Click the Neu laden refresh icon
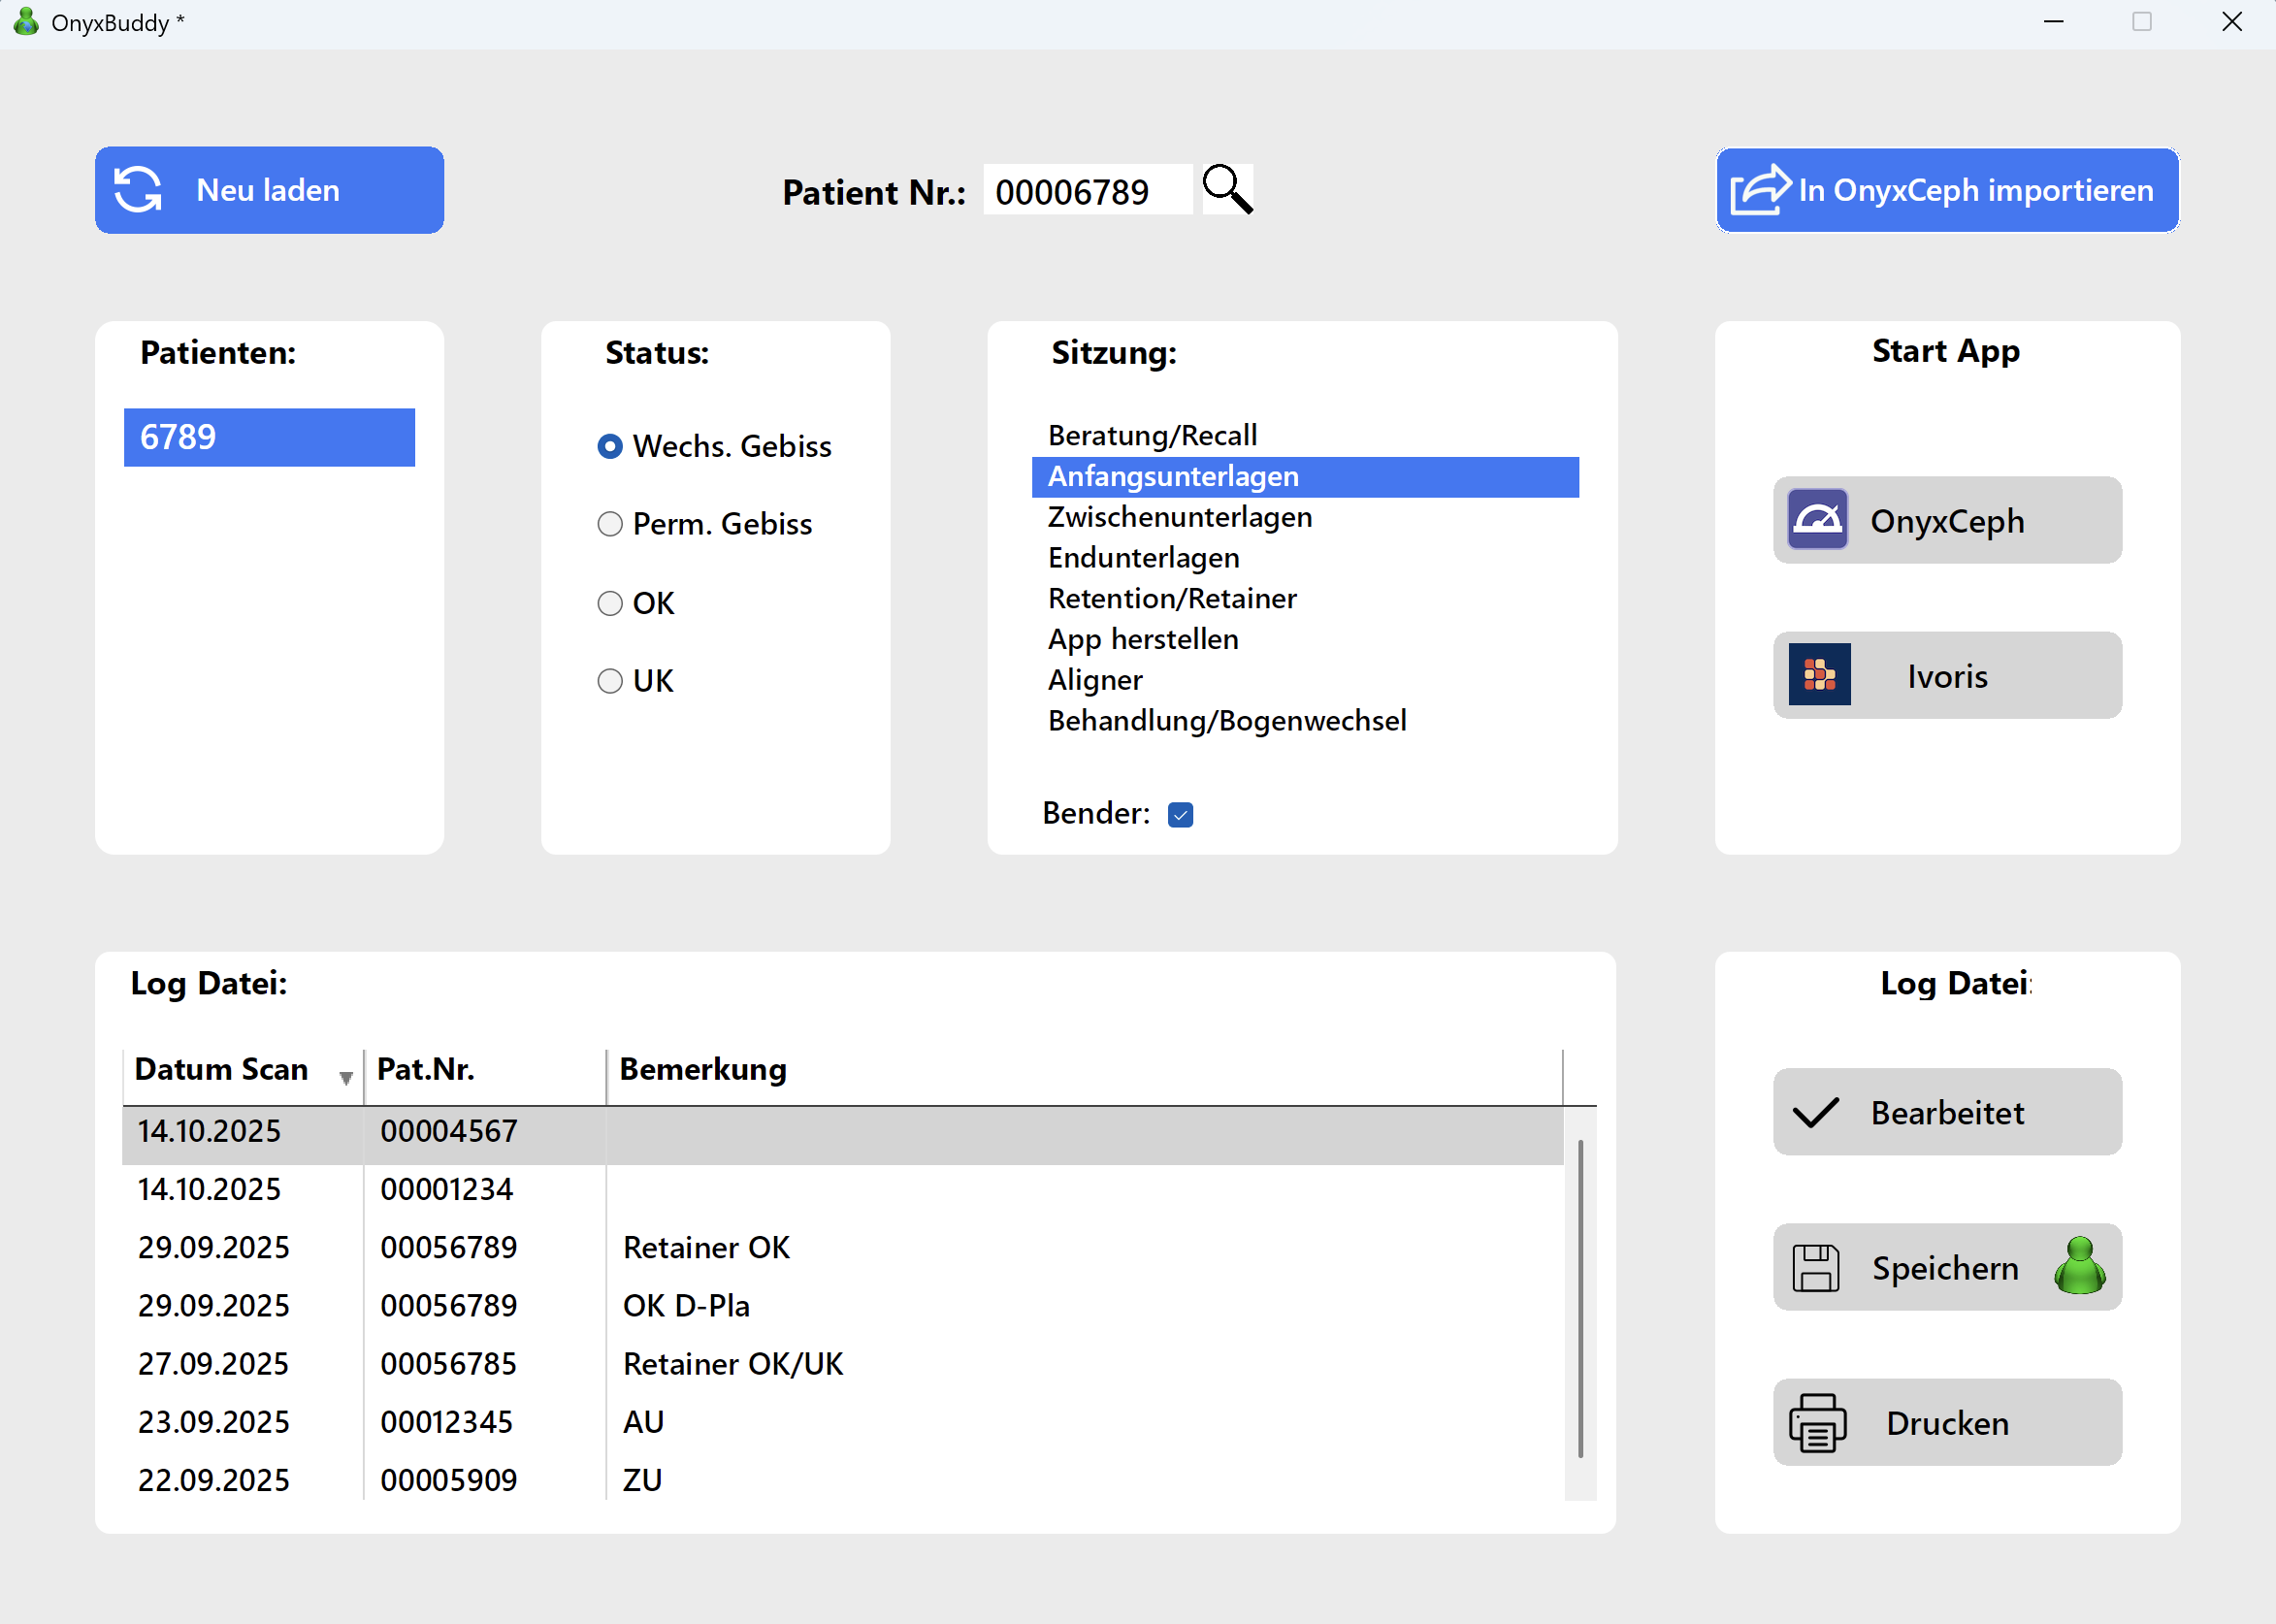 pyautogui.click(x=138, y=190)
